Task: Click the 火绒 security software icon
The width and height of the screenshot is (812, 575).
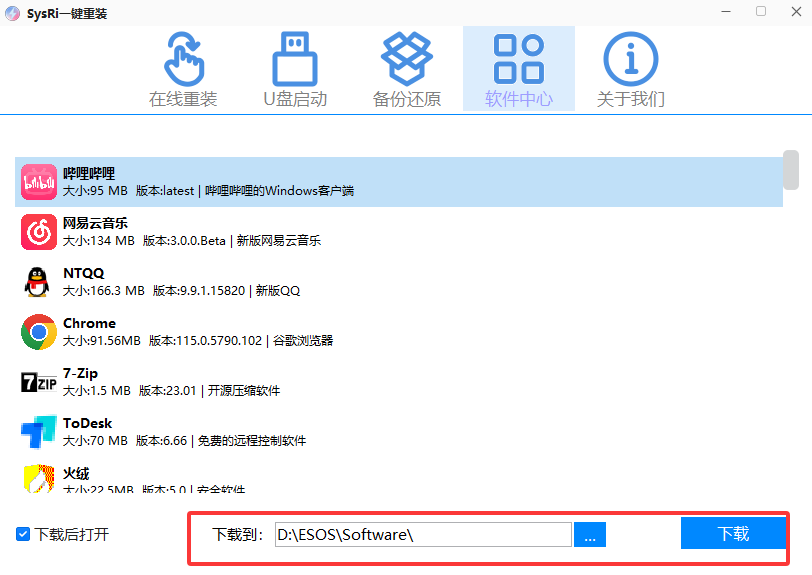Action: click(x=39, y=478)
